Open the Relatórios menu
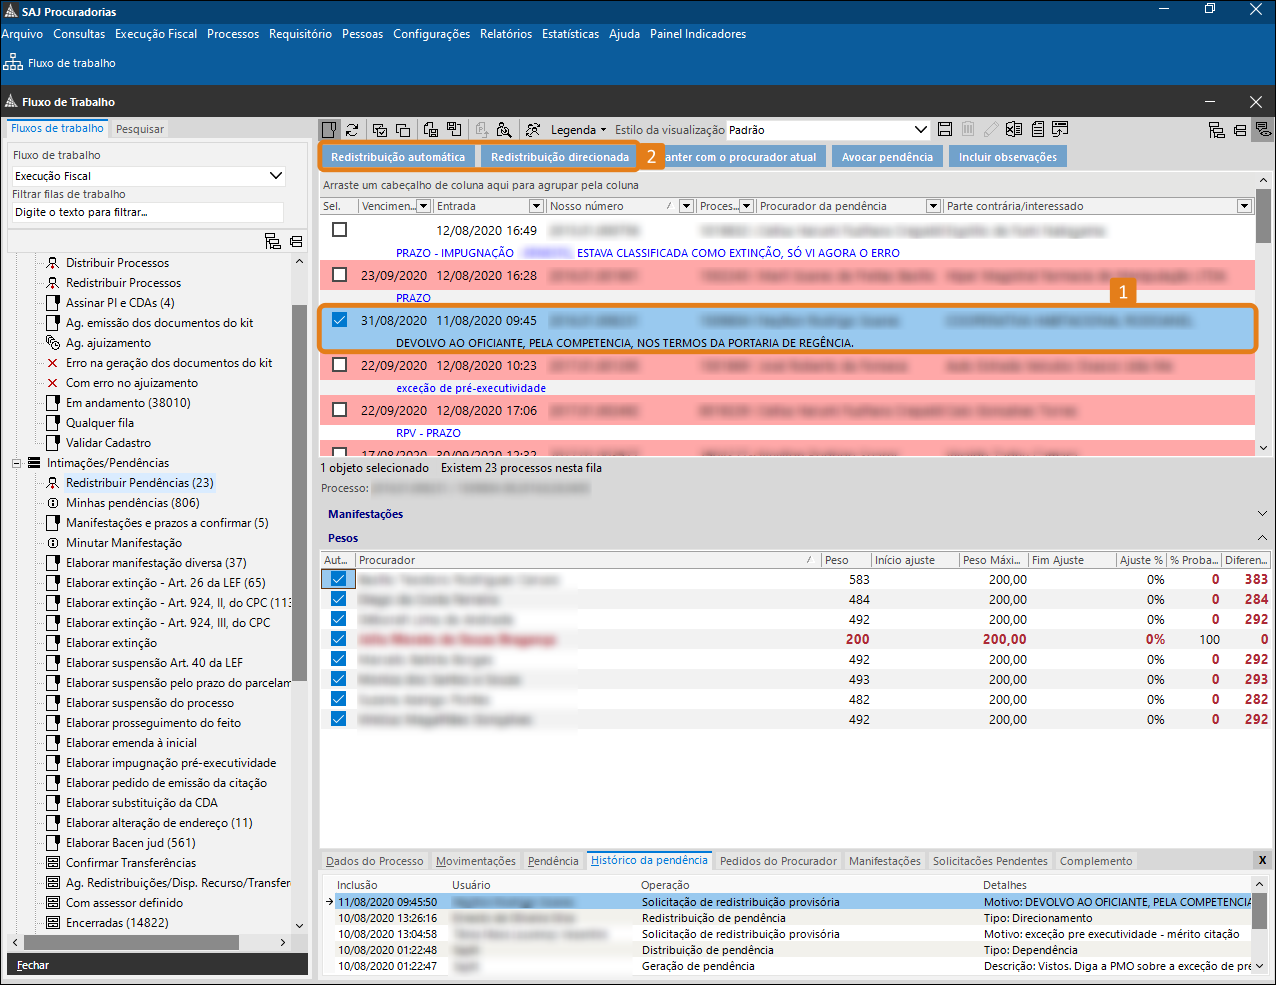This screenshot has height=985, width=1276. [505, 34]
